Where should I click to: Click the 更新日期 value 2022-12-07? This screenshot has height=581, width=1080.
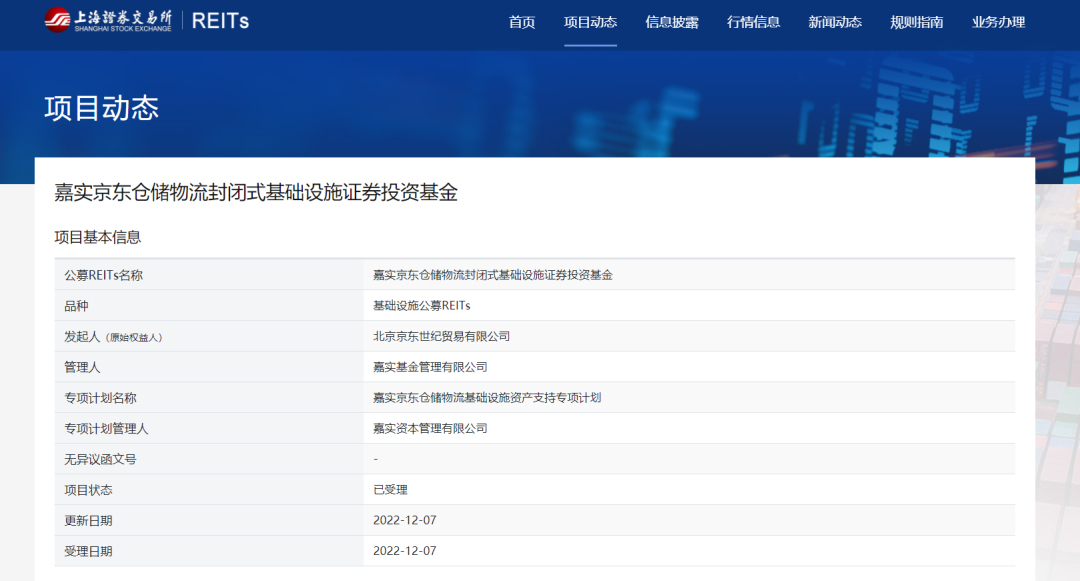[405, 520]
